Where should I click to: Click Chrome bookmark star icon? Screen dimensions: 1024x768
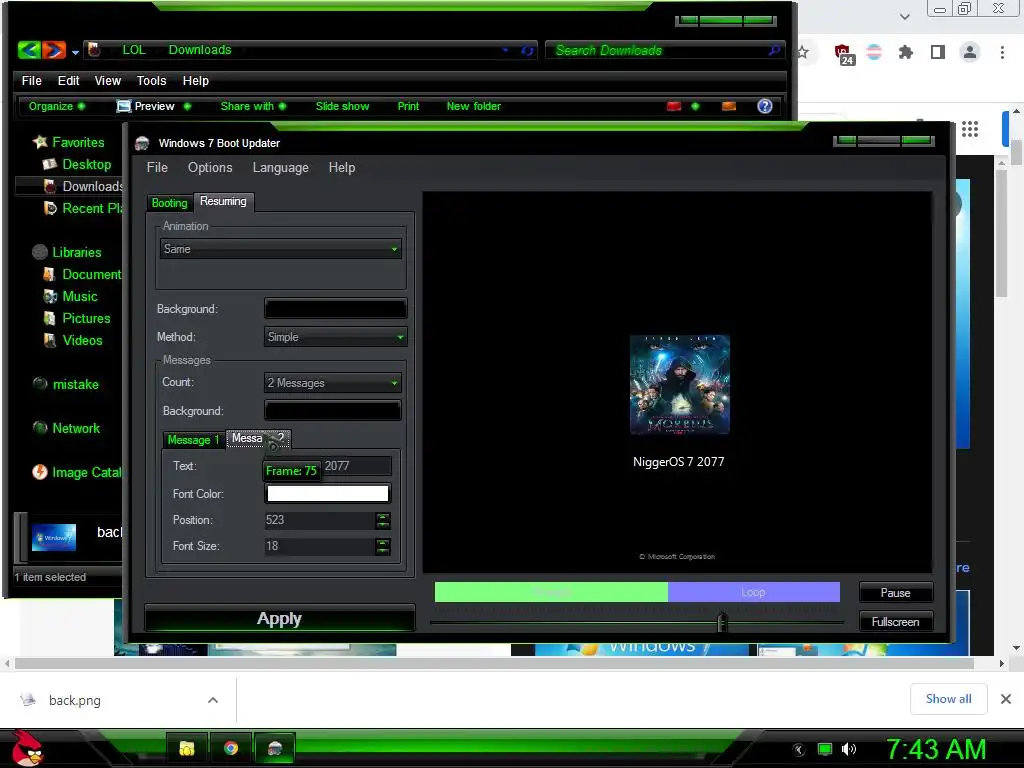click(803, 52)
